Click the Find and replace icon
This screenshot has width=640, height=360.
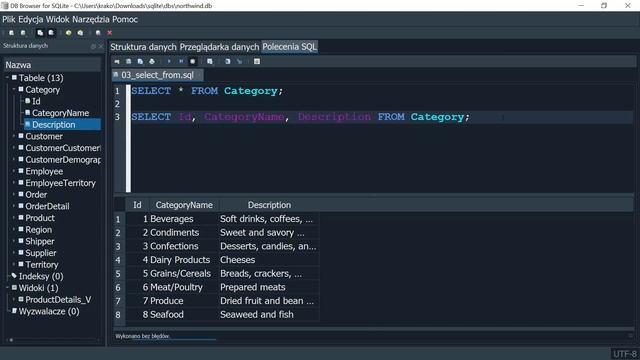[240, 62]
